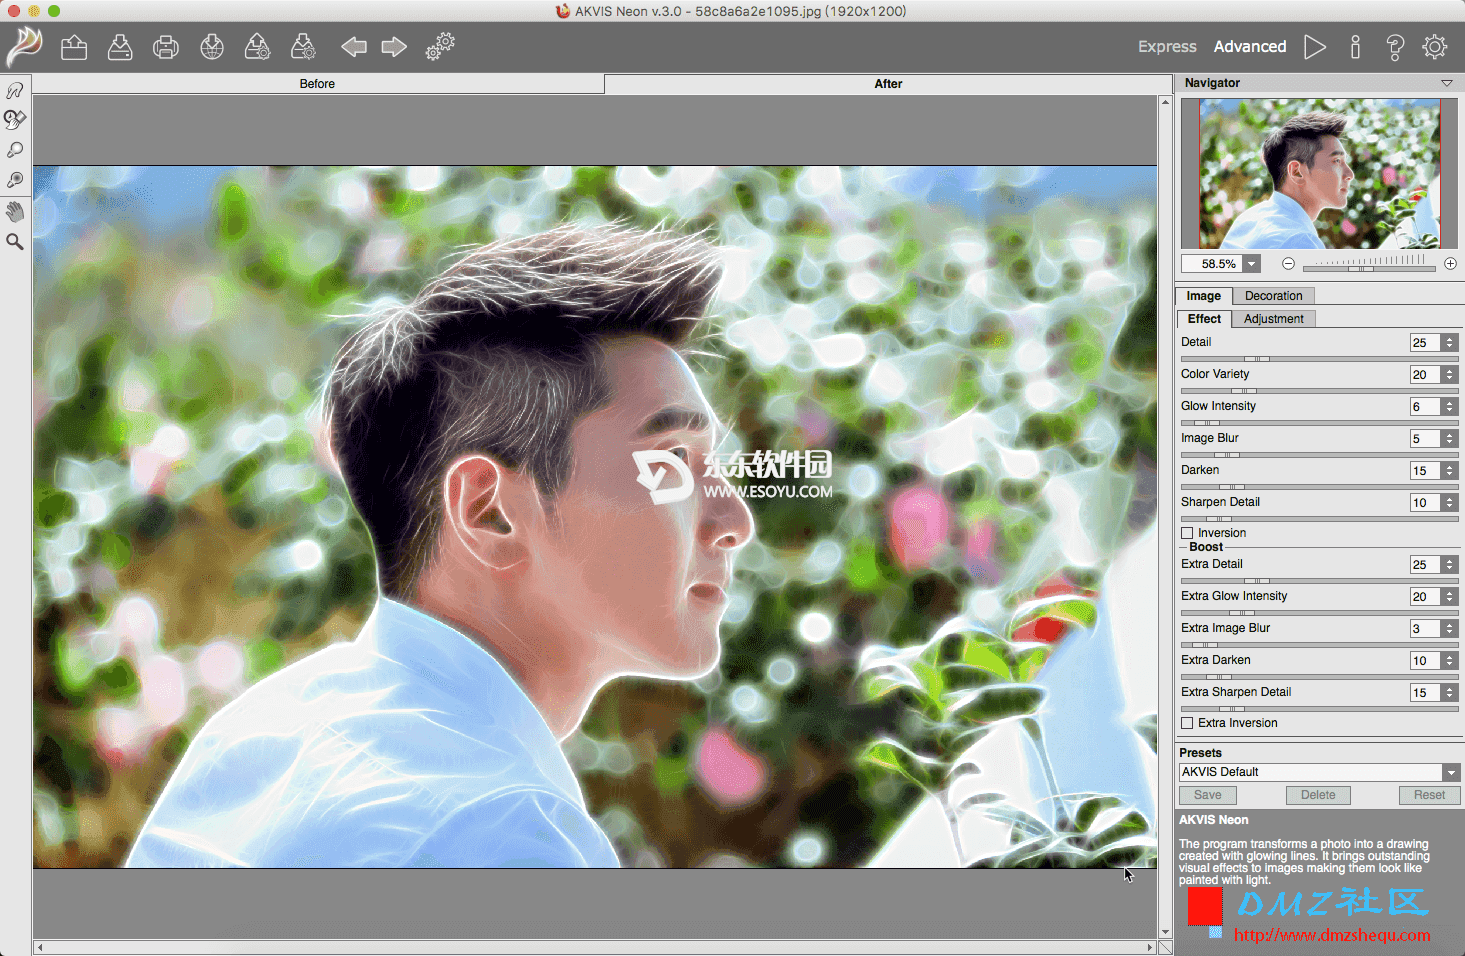The width and height of the screenshot is (1465, 956).
Task: Open Help question mark icon
Action: click(1395, 47)
